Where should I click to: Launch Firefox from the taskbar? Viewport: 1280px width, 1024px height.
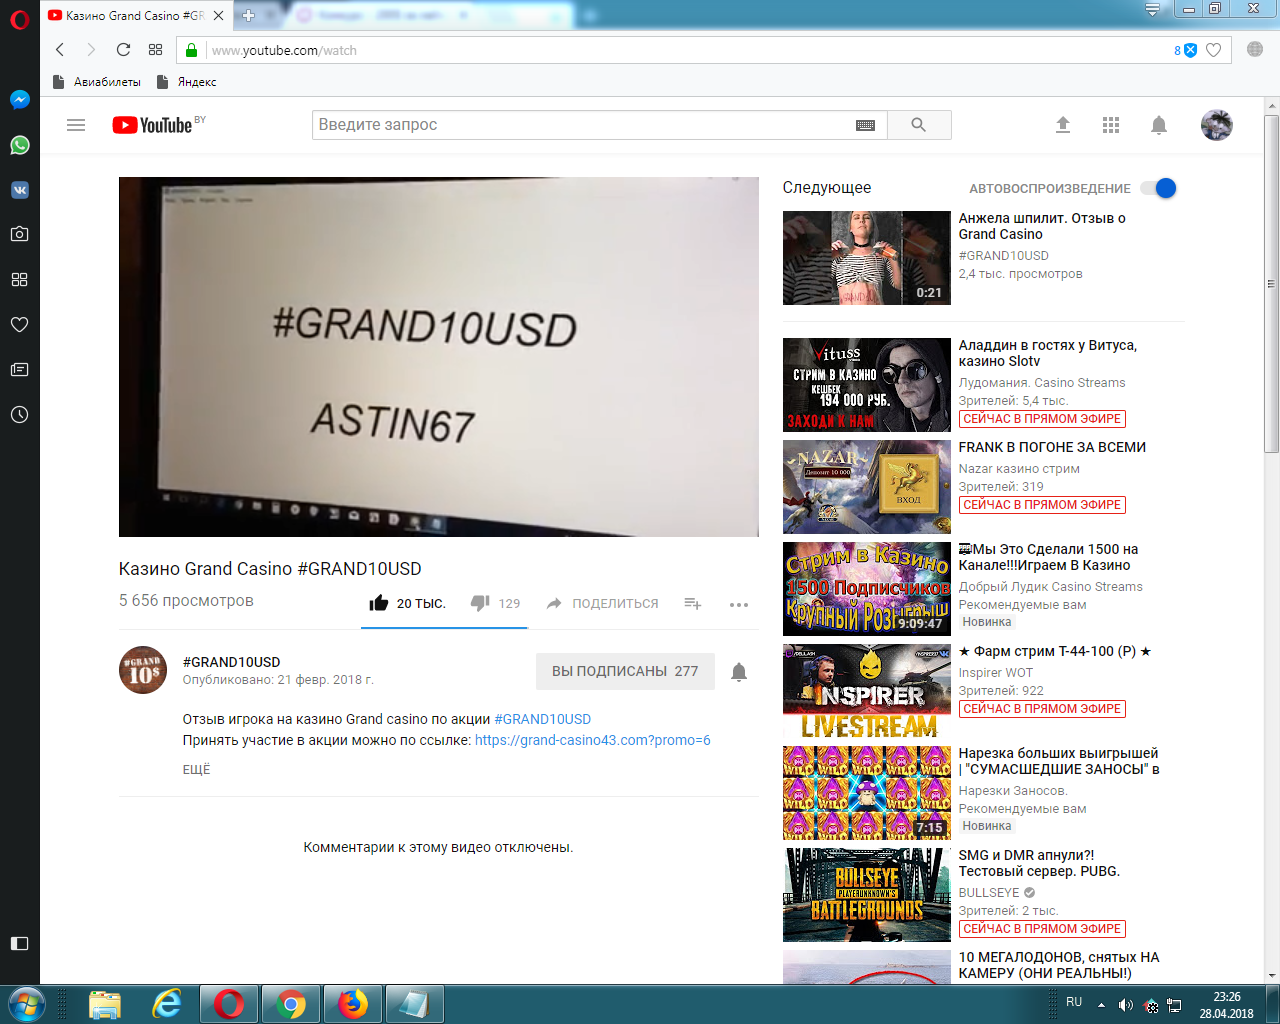tap(353, 1004)
